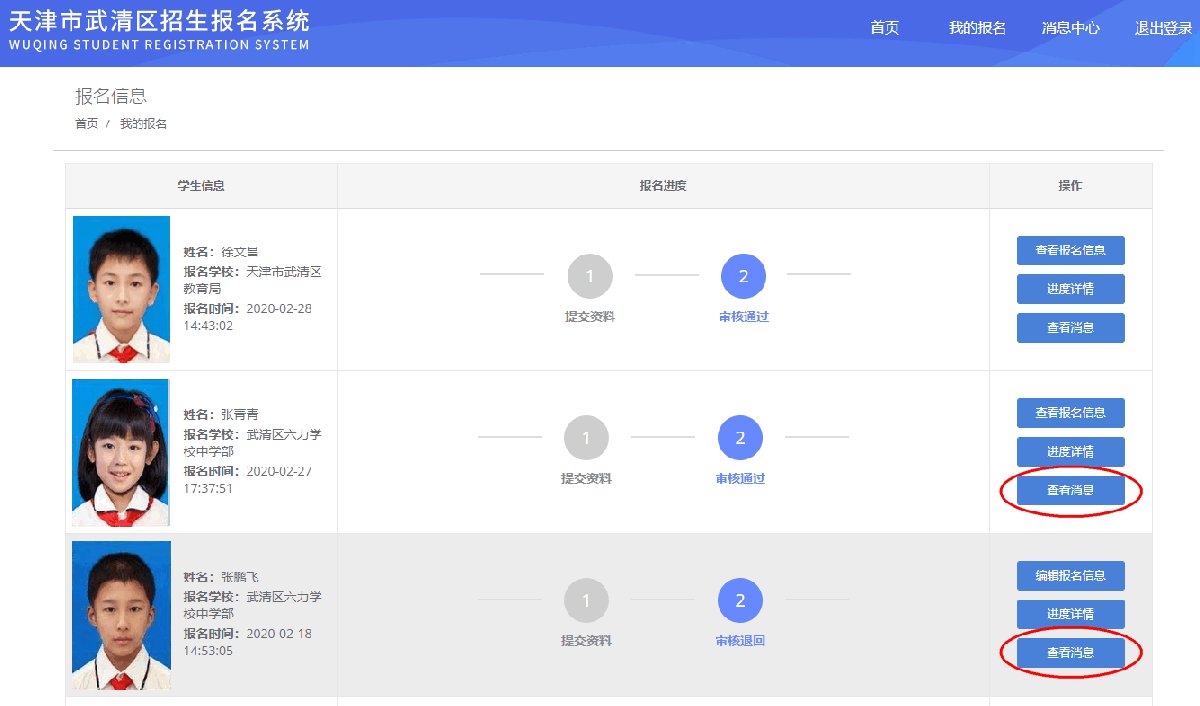
Task: Click third student's photo thumbnail
Action: click(121, 615)
